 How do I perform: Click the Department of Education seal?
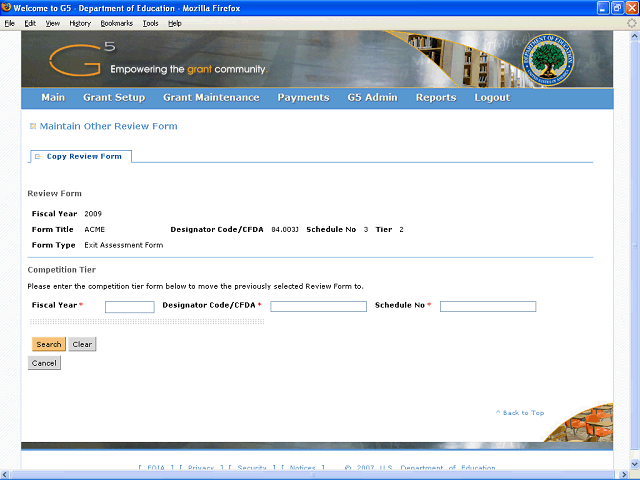(548, 60)
